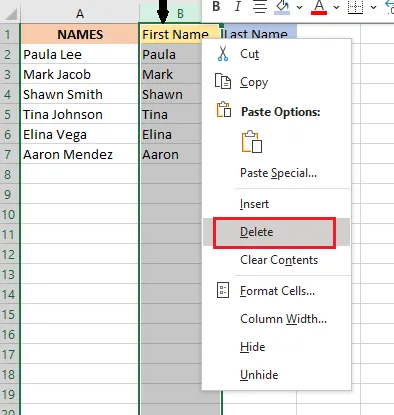
Task: Click cell B6 with Elina
Action: point(171,134)
